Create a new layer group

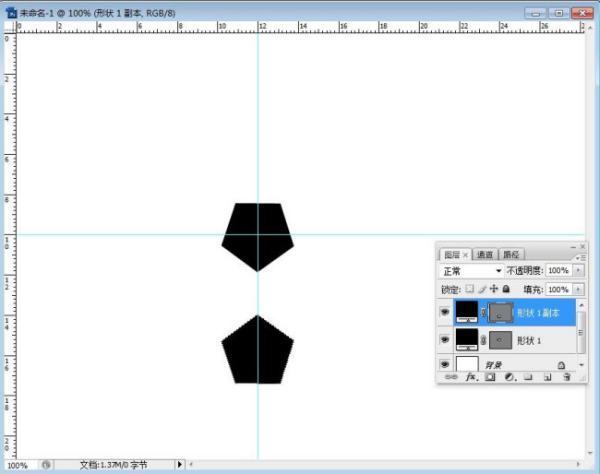527,377
